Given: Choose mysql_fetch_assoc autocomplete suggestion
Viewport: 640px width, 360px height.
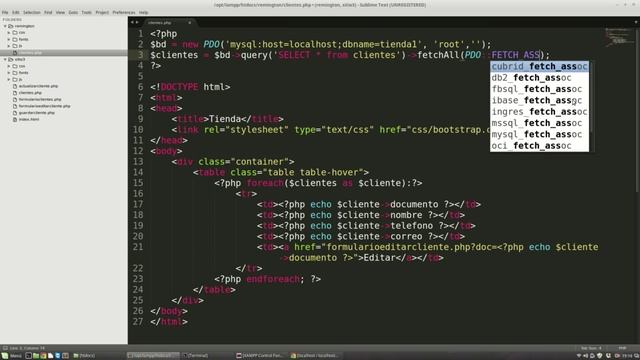Looking at the screenshot, I should (539, 134).
